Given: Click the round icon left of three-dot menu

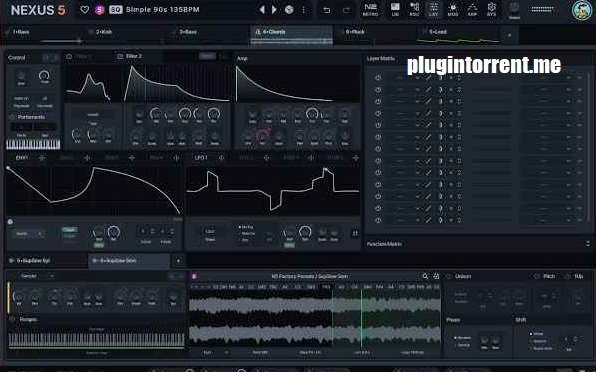Looking at the screenshot, I should (289, 9).
